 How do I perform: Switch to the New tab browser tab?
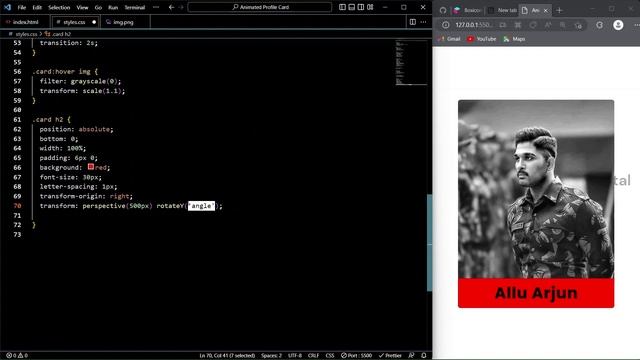tap(503, 10)
